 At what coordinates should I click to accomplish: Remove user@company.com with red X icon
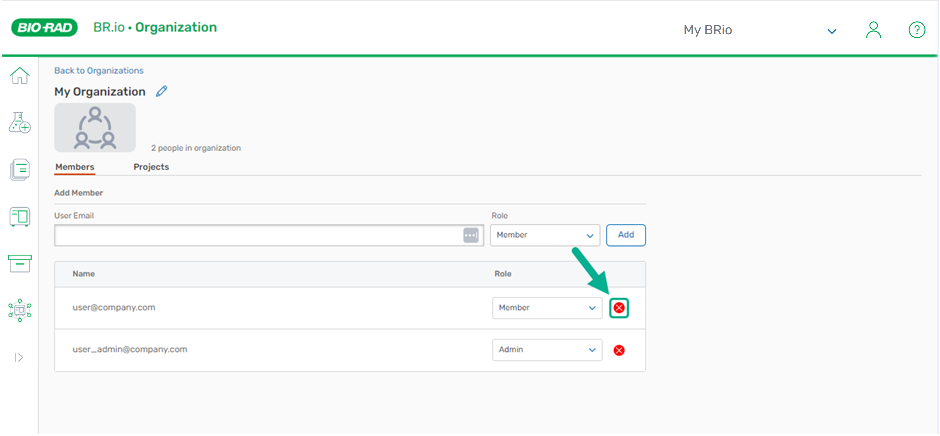[x=619, y=308]
